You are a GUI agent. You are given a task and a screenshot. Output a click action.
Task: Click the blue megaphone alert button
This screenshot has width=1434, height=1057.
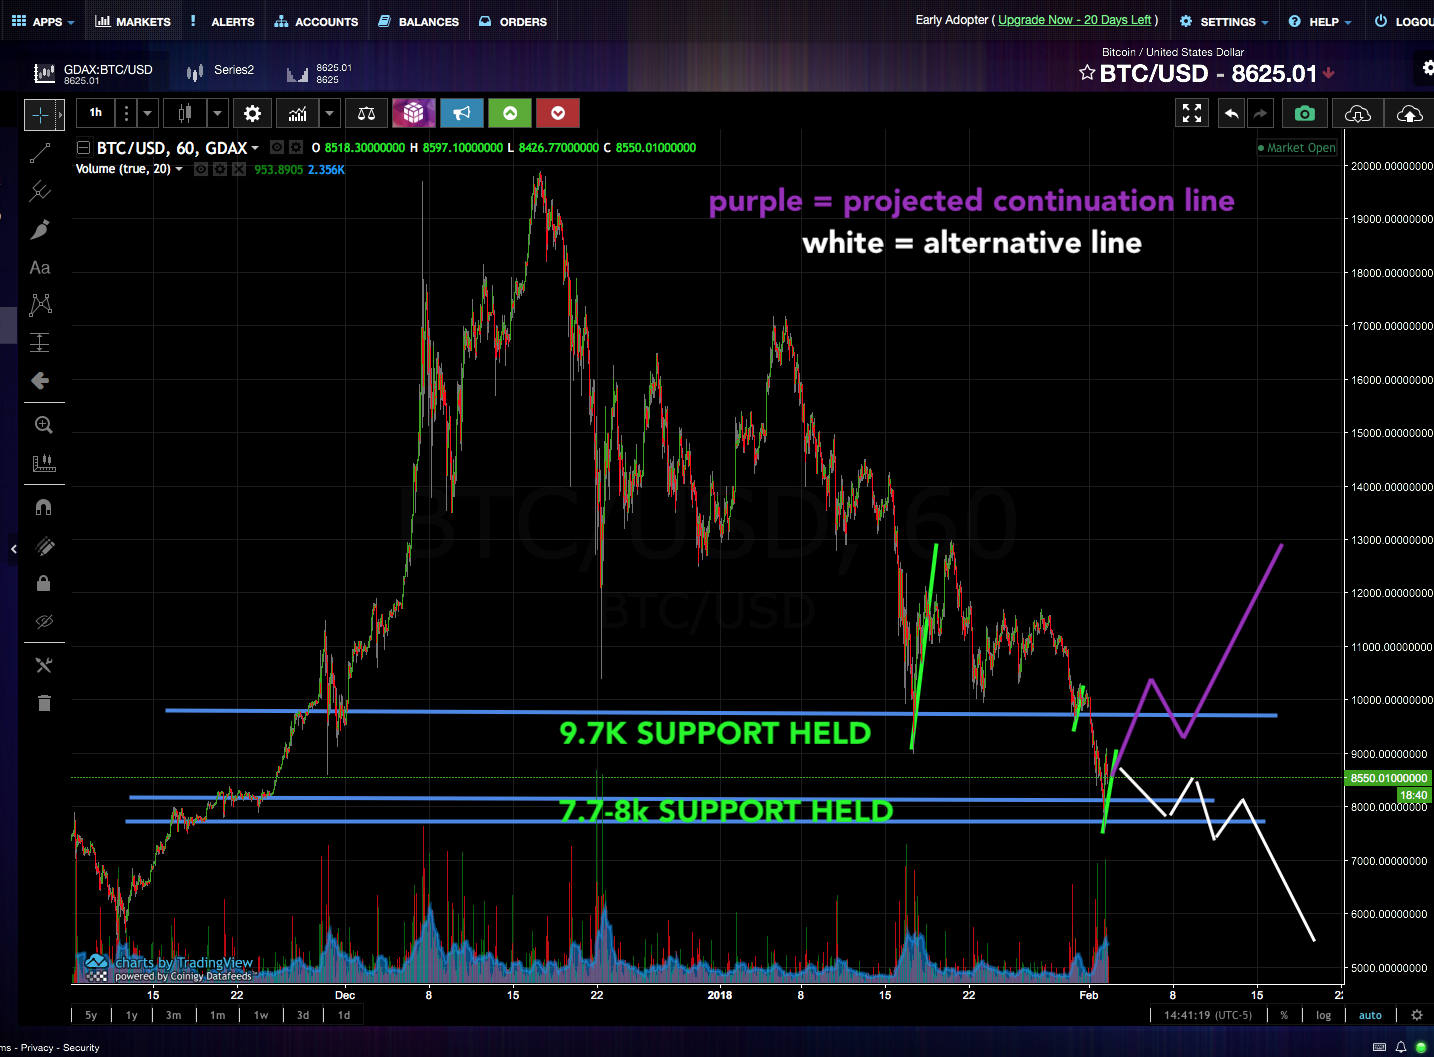pyautogui.click(x=462, y=114)
